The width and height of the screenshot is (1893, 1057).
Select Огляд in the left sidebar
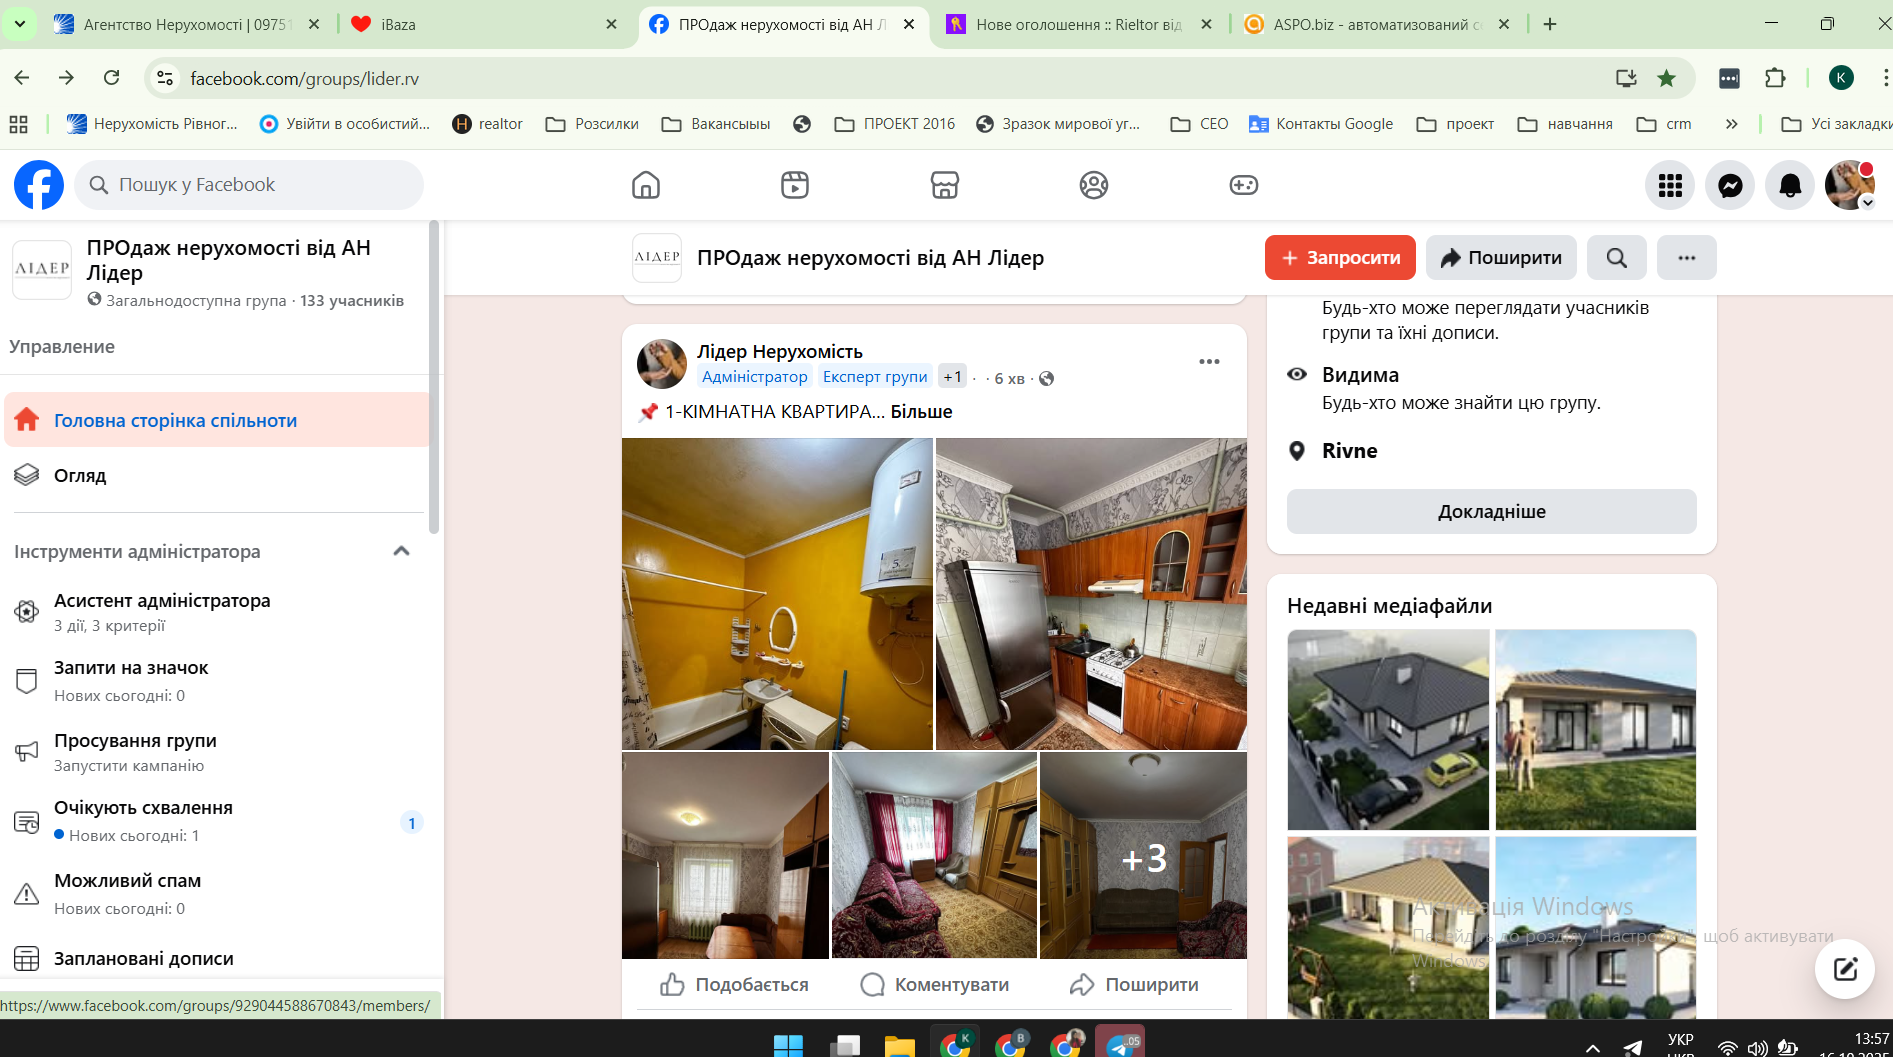[x=80, y=476]
